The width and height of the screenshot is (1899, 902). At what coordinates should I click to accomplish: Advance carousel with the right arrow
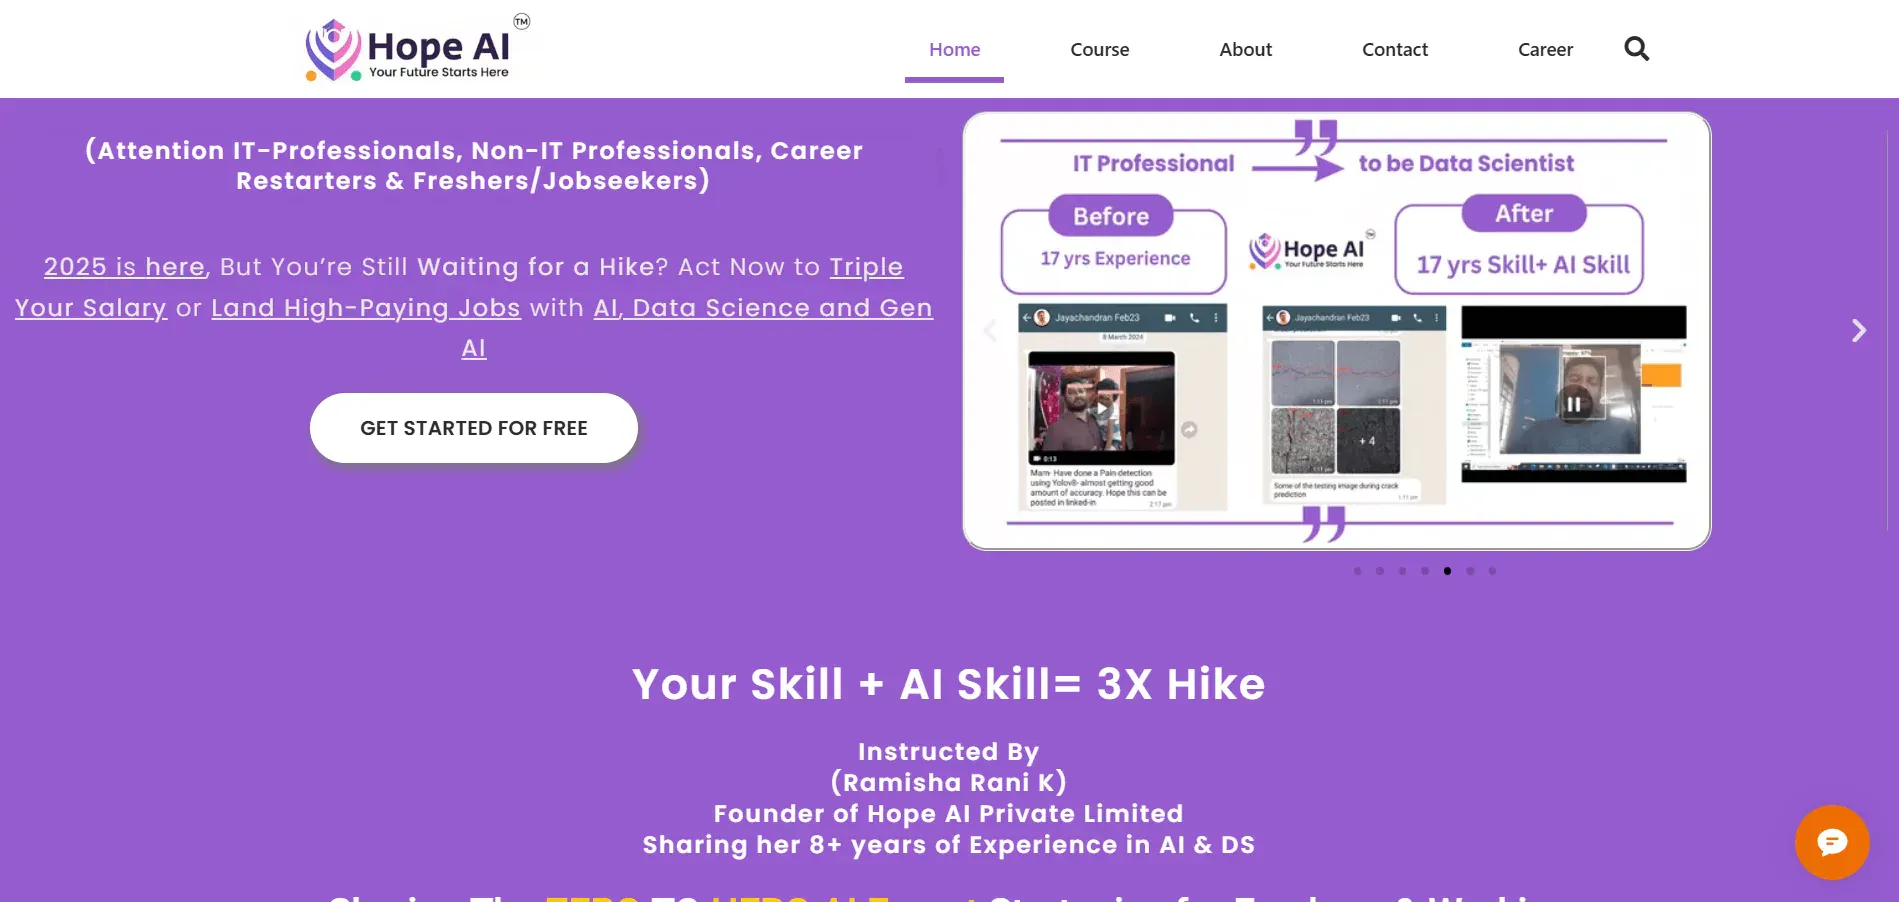coord(1858,330)
